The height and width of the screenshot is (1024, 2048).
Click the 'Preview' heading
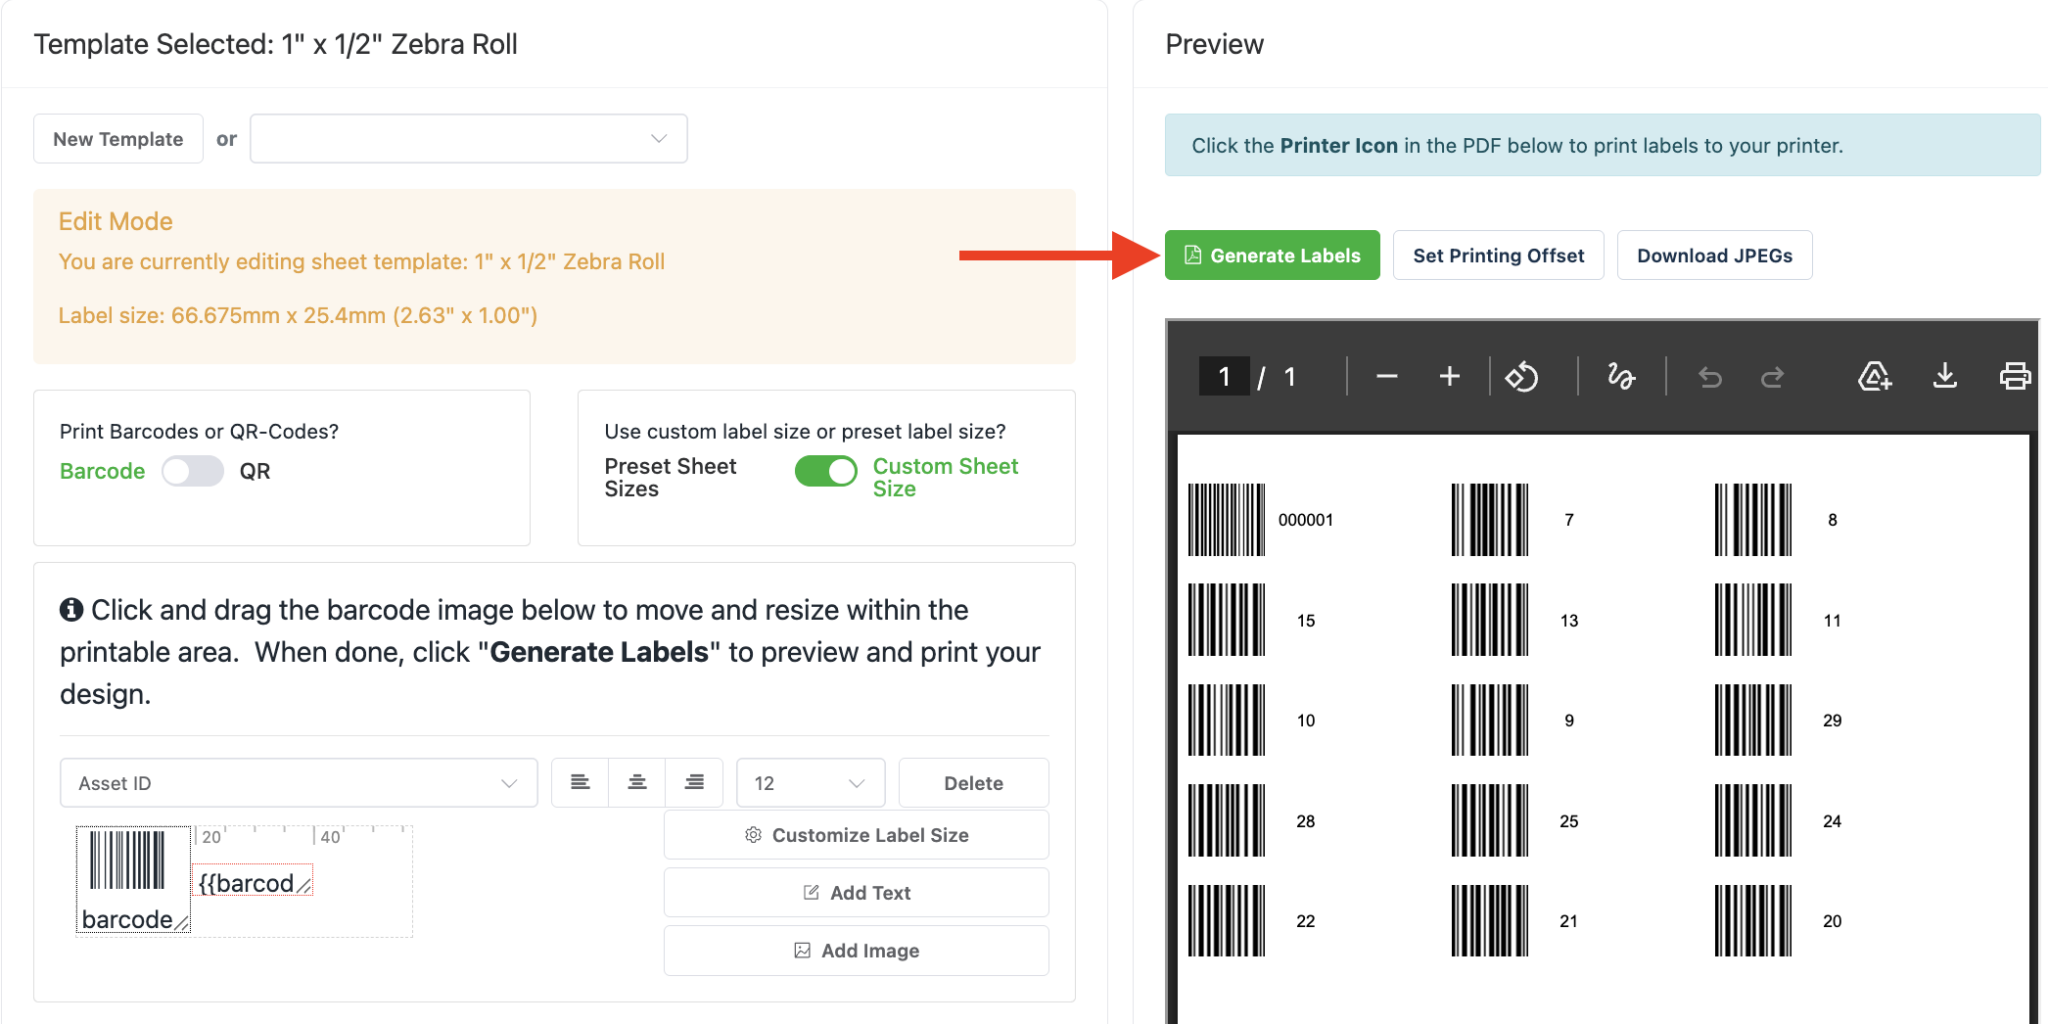click(x=1214, y=44)
